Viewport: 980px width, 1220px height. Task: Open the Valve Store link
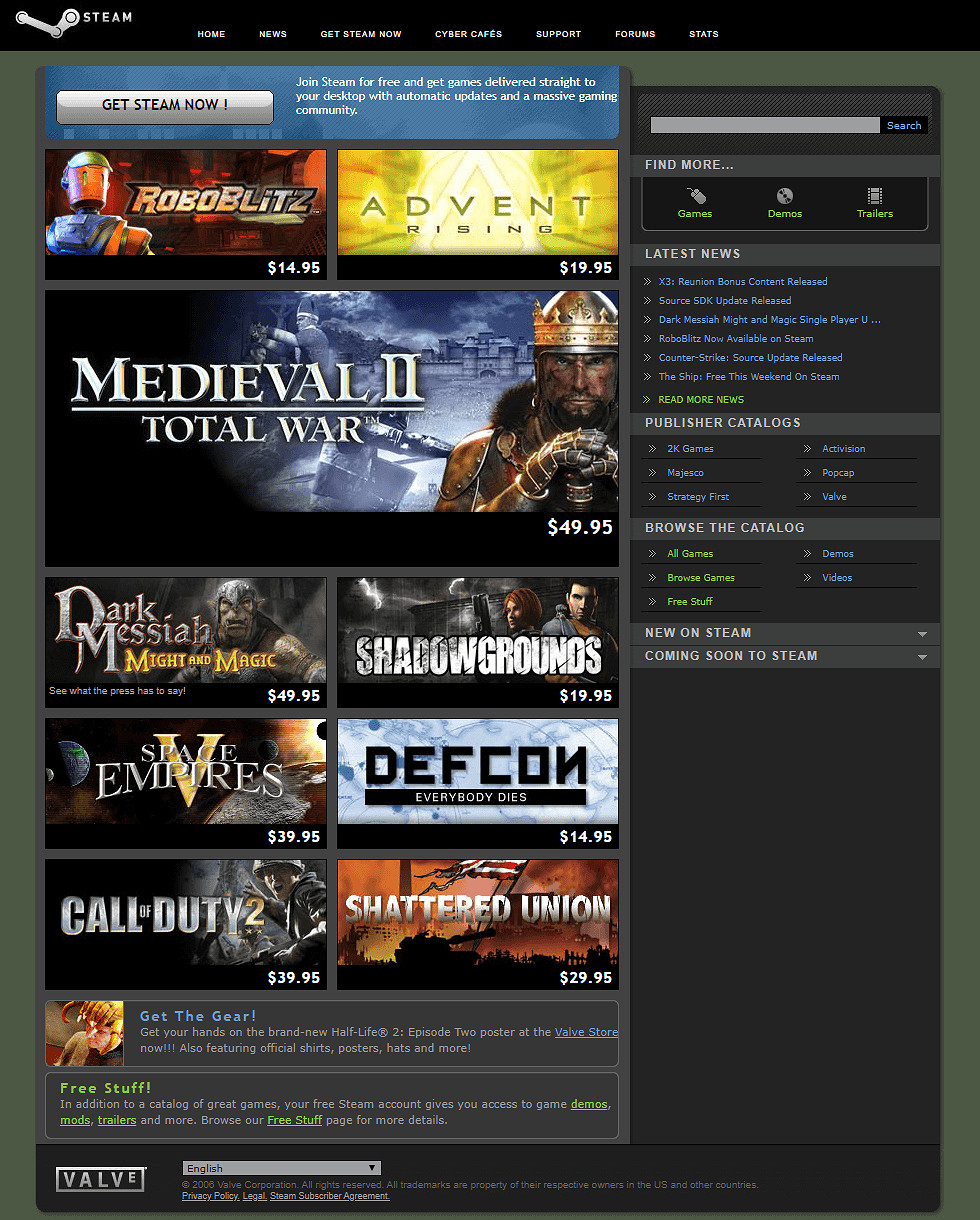[587, 1031]
